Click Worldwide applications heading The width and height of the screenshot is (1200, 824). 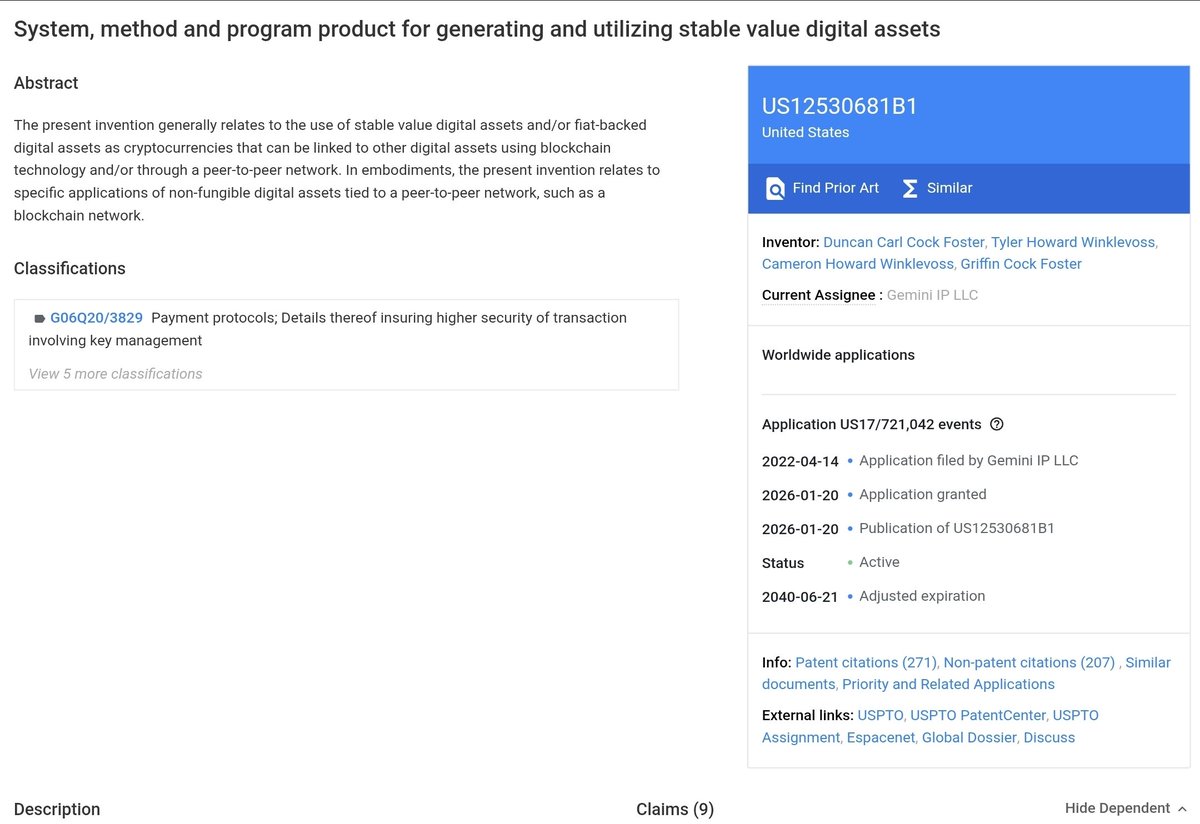click(838, 355)
